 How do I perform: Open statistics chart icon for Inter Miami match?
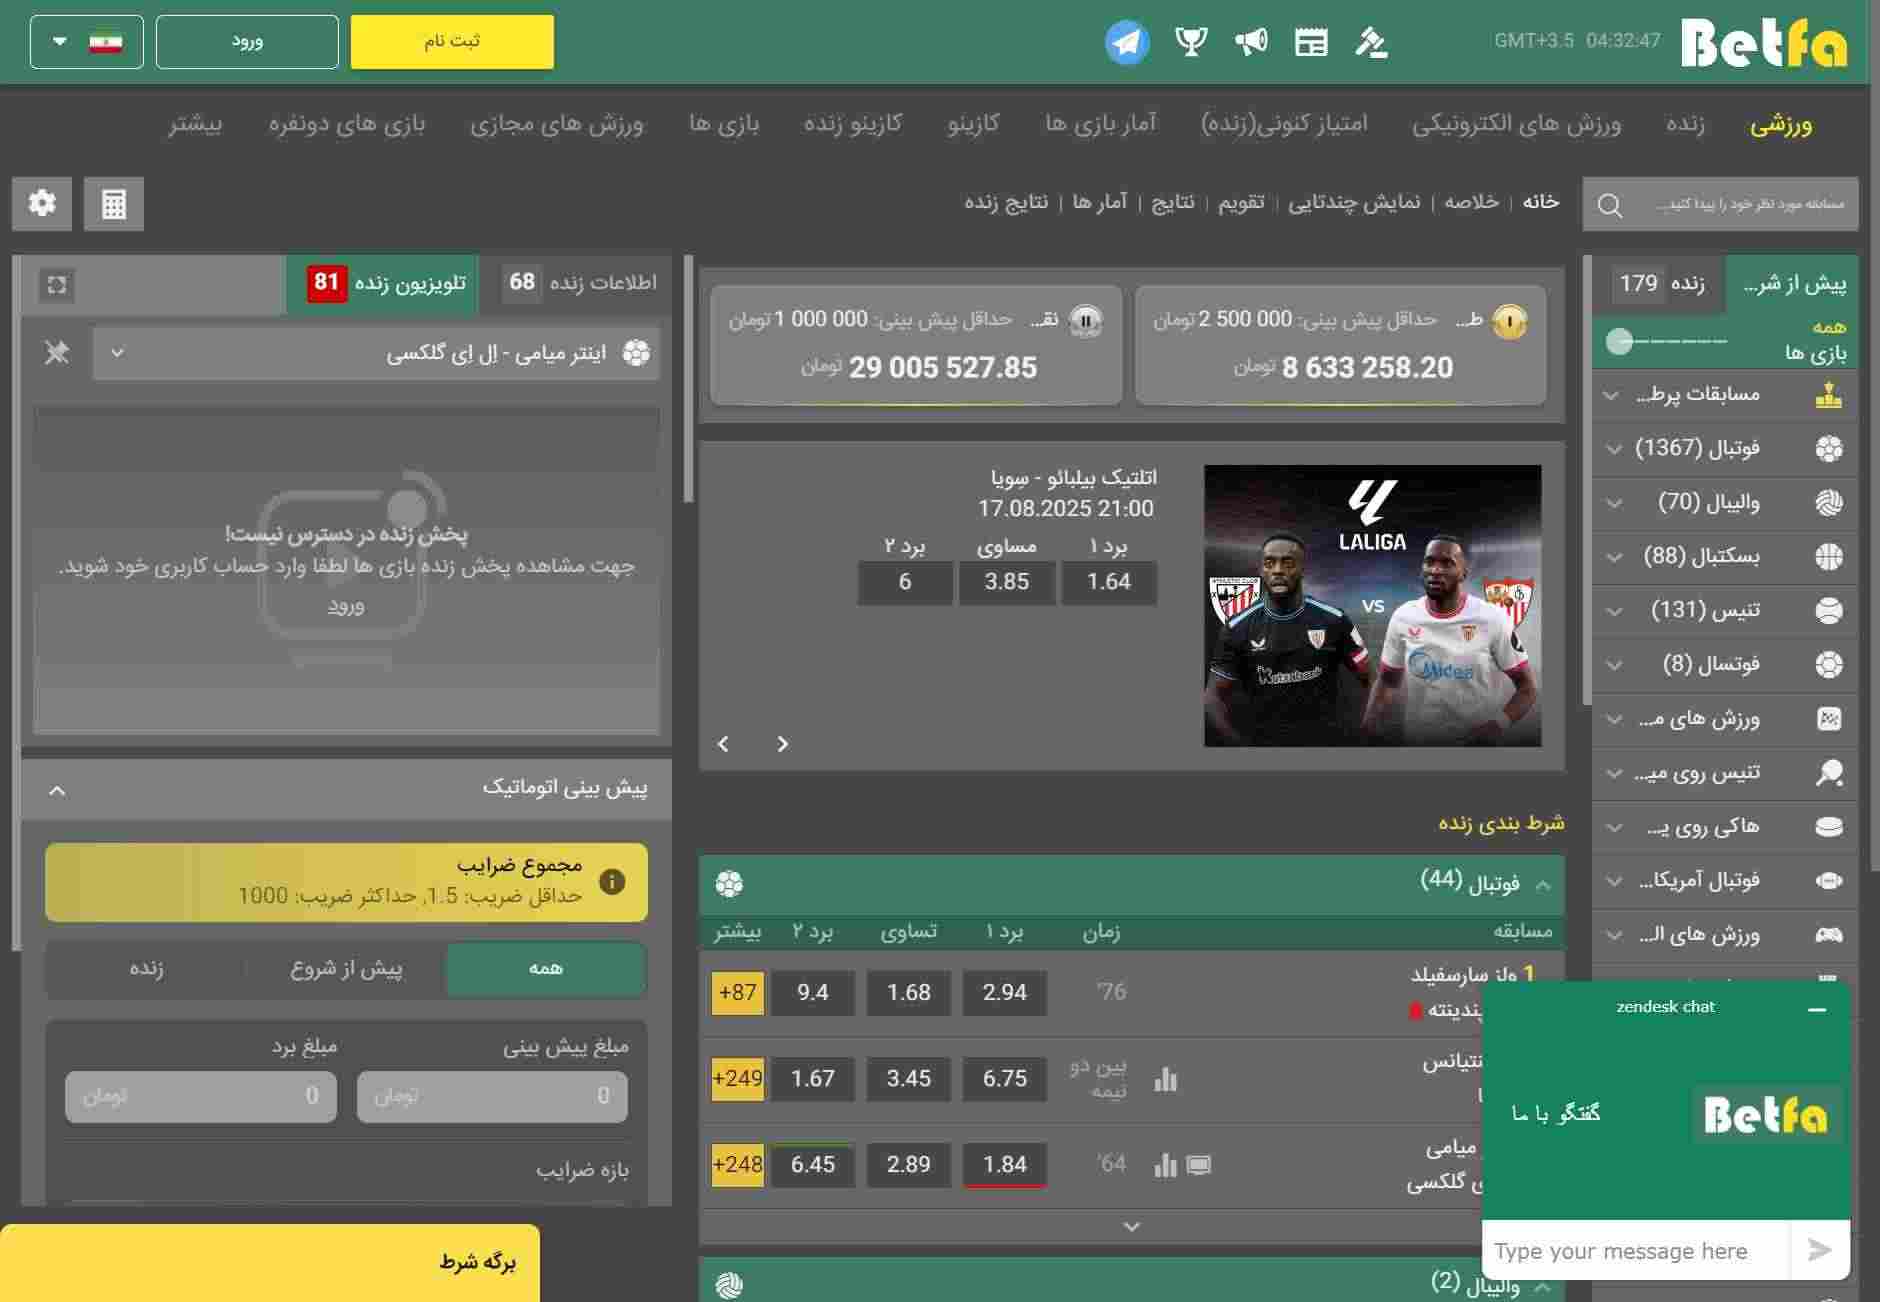click(x=1165, y=1165)
